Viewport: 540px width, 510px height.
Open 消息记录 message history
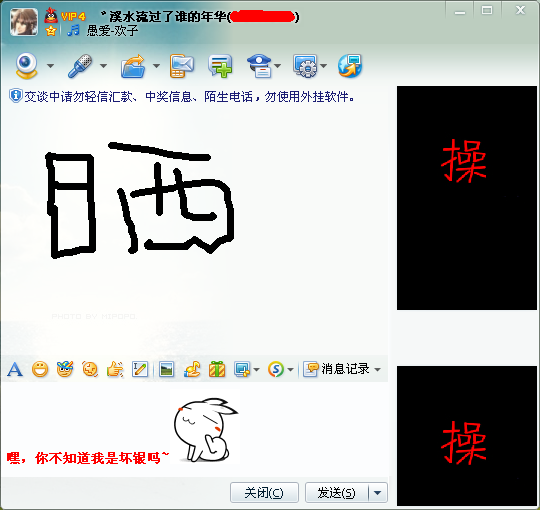(336, 369)
